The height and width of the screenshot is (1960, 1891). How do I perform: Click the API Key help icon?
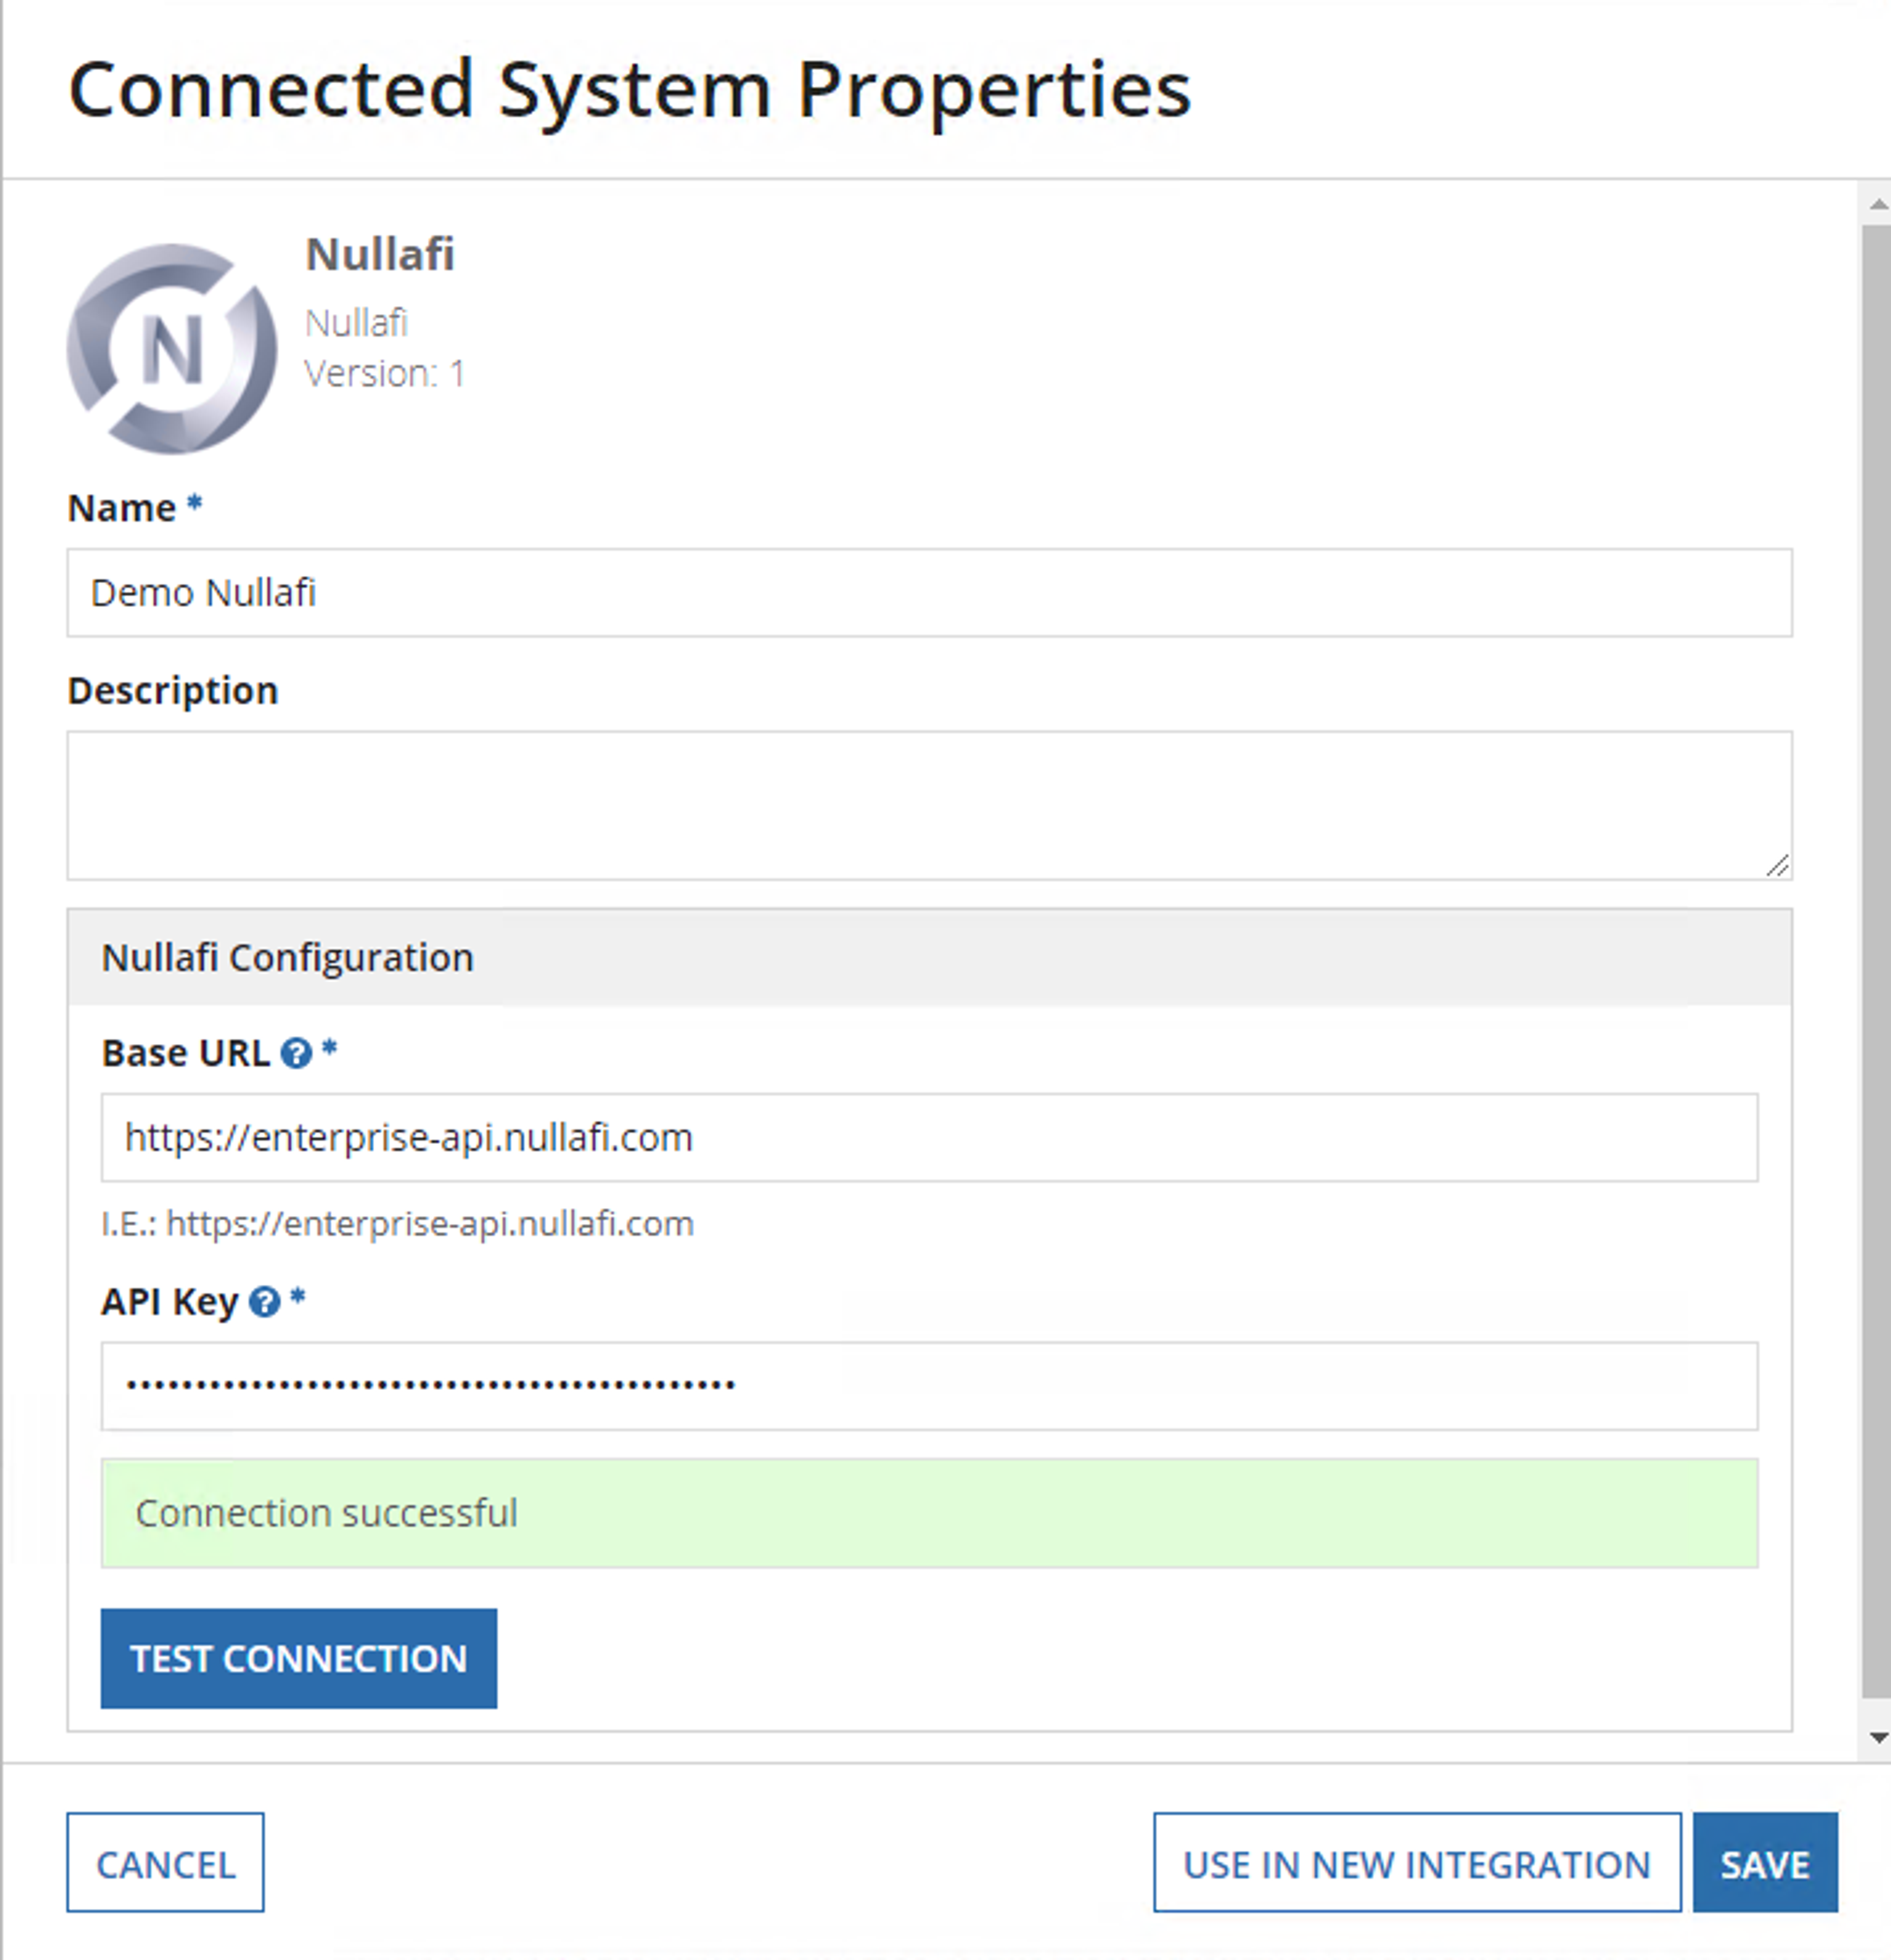pos(264,1302)
